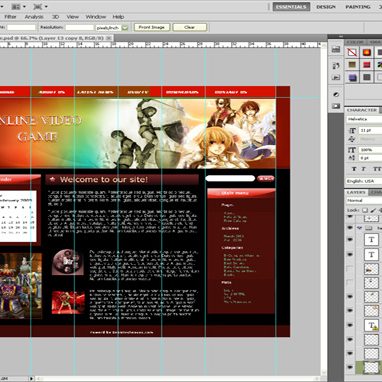
Task: Select the layer thumbnail with orange arrow
Action: (x=371, y=269)
